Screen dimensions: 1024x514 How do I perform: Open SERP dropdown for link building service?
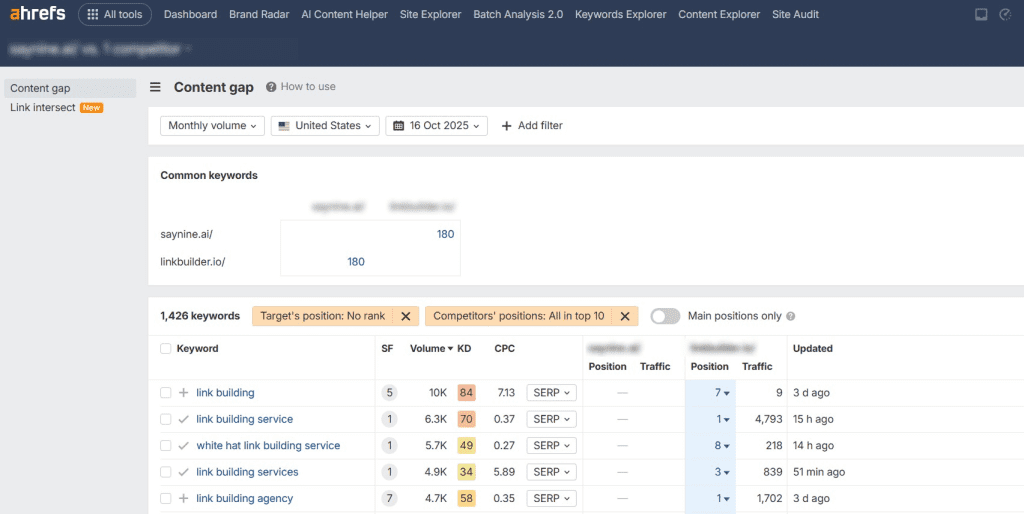[x=551, y=419]
